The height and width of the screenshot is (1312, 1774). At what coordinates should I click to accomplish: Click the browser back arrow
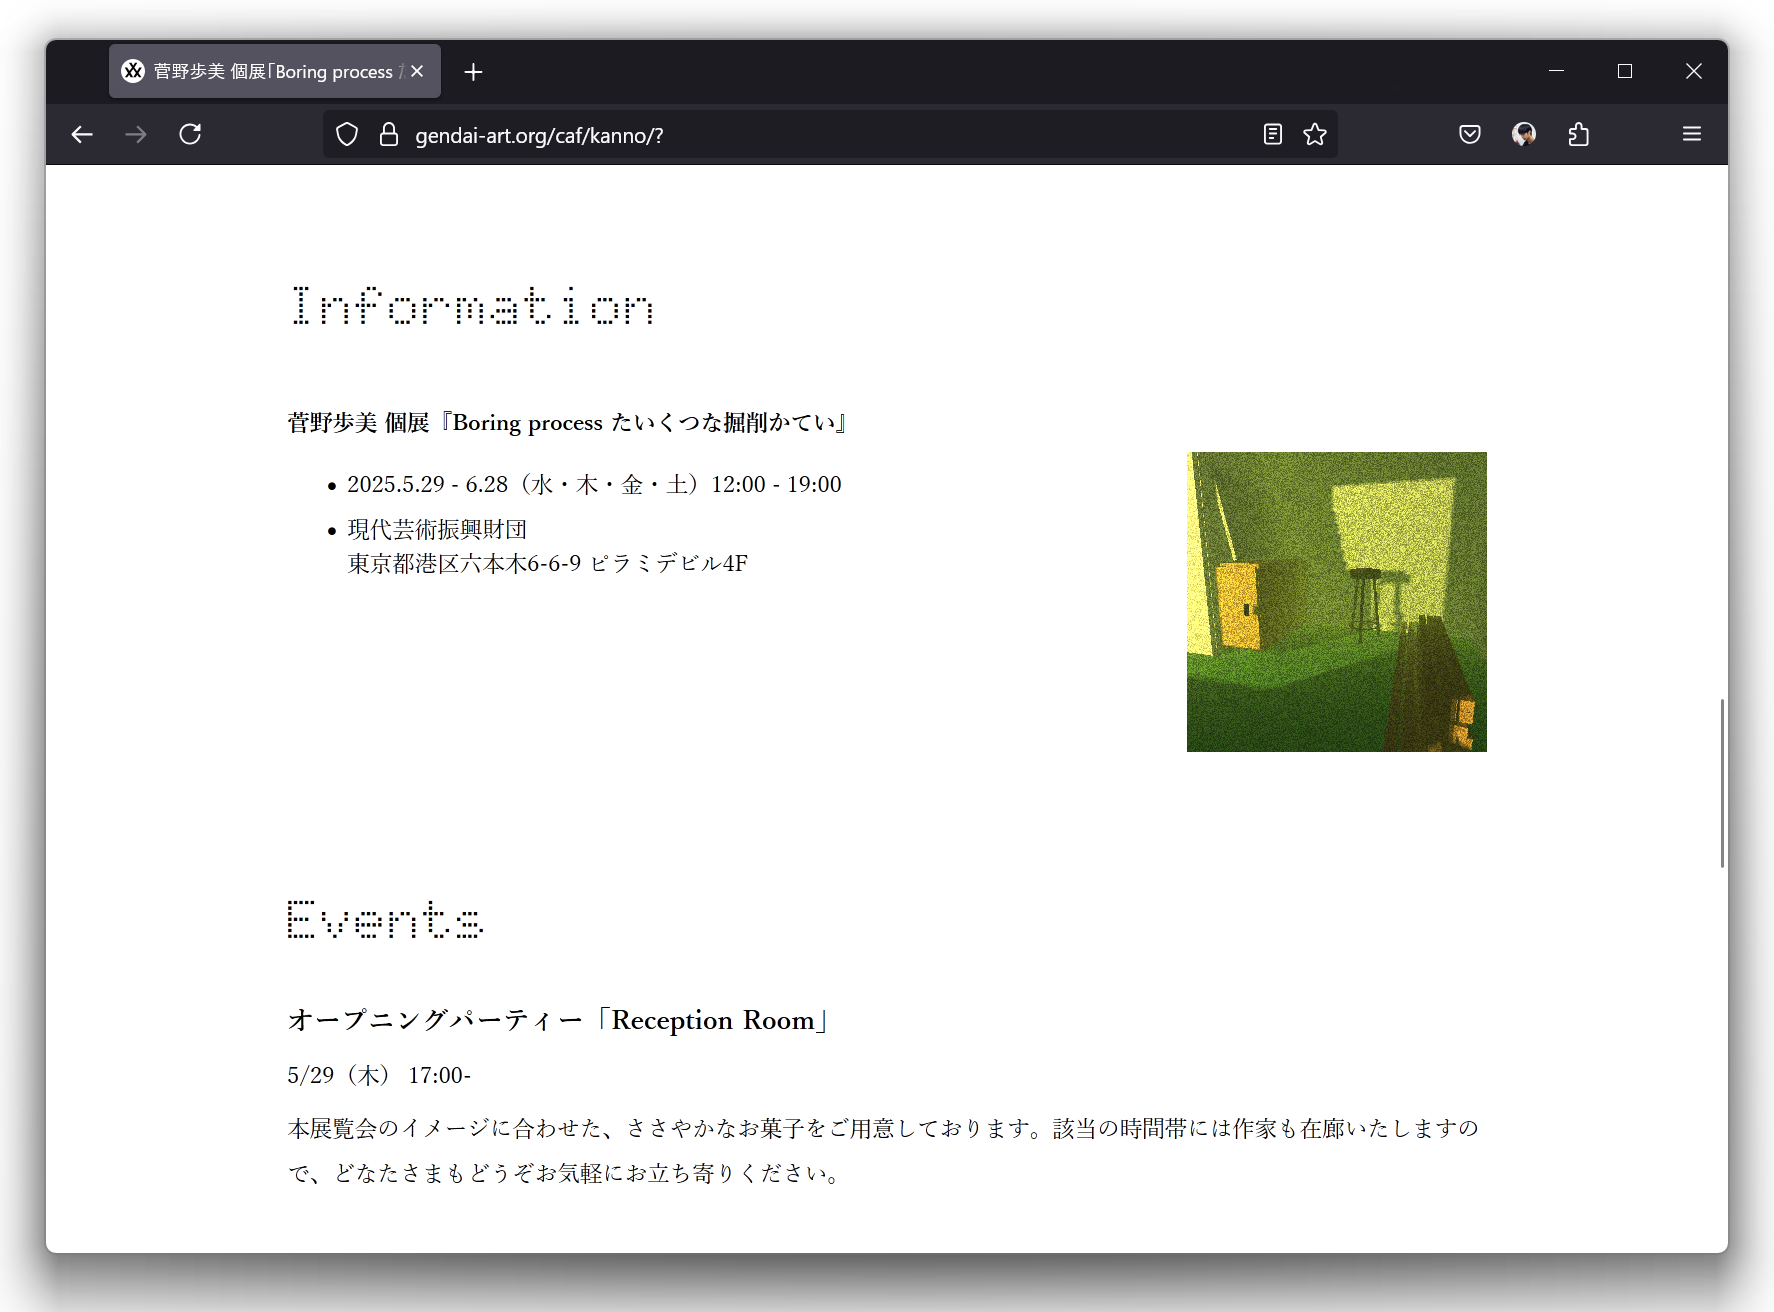(82, 134)
